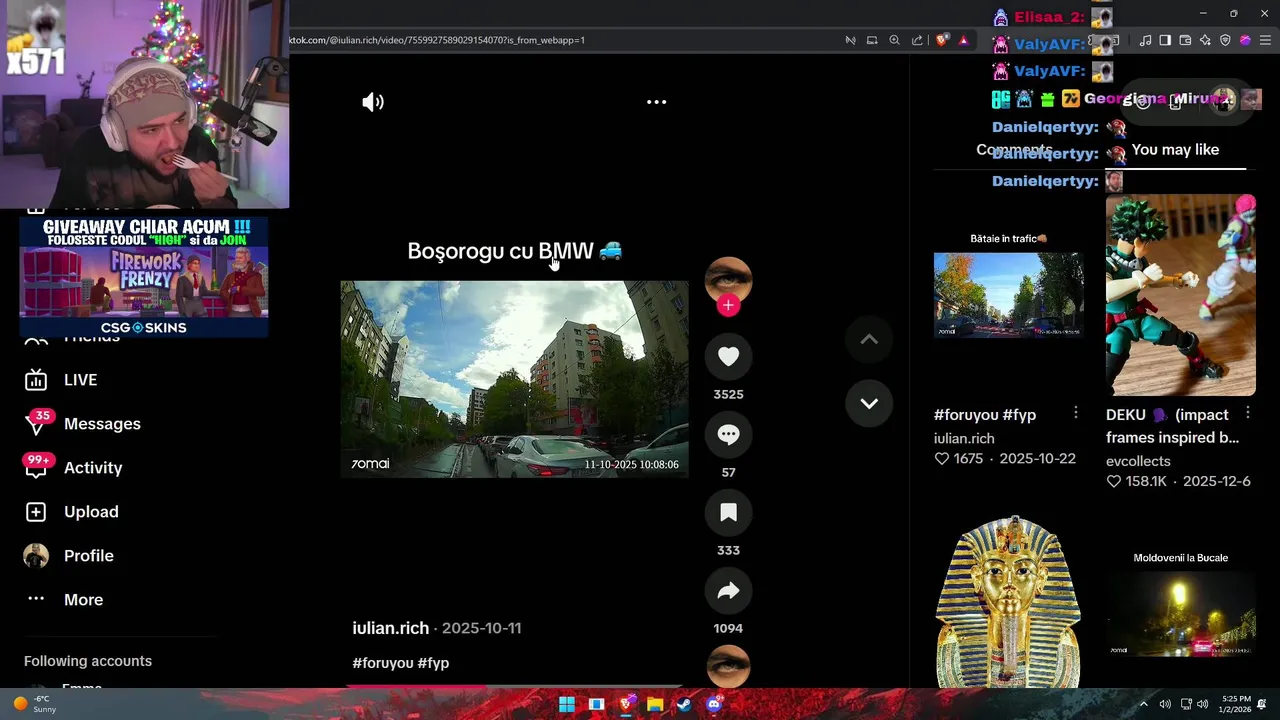The image size is (1280, 720).
Task: Click the LIVE sidebar icon
Action: (x=36, y=380)
